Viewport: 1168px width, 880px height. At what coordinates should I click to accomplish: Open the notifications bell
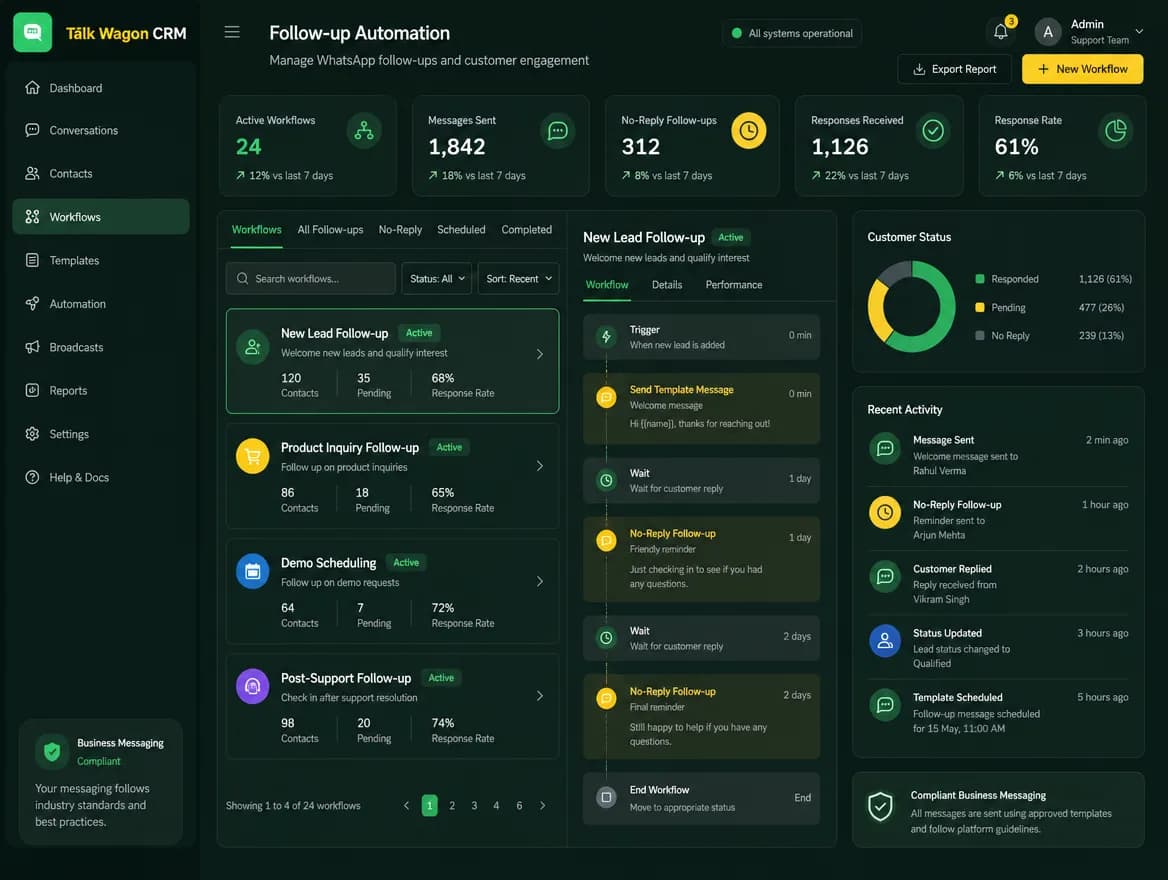(x=1000, y=31)
